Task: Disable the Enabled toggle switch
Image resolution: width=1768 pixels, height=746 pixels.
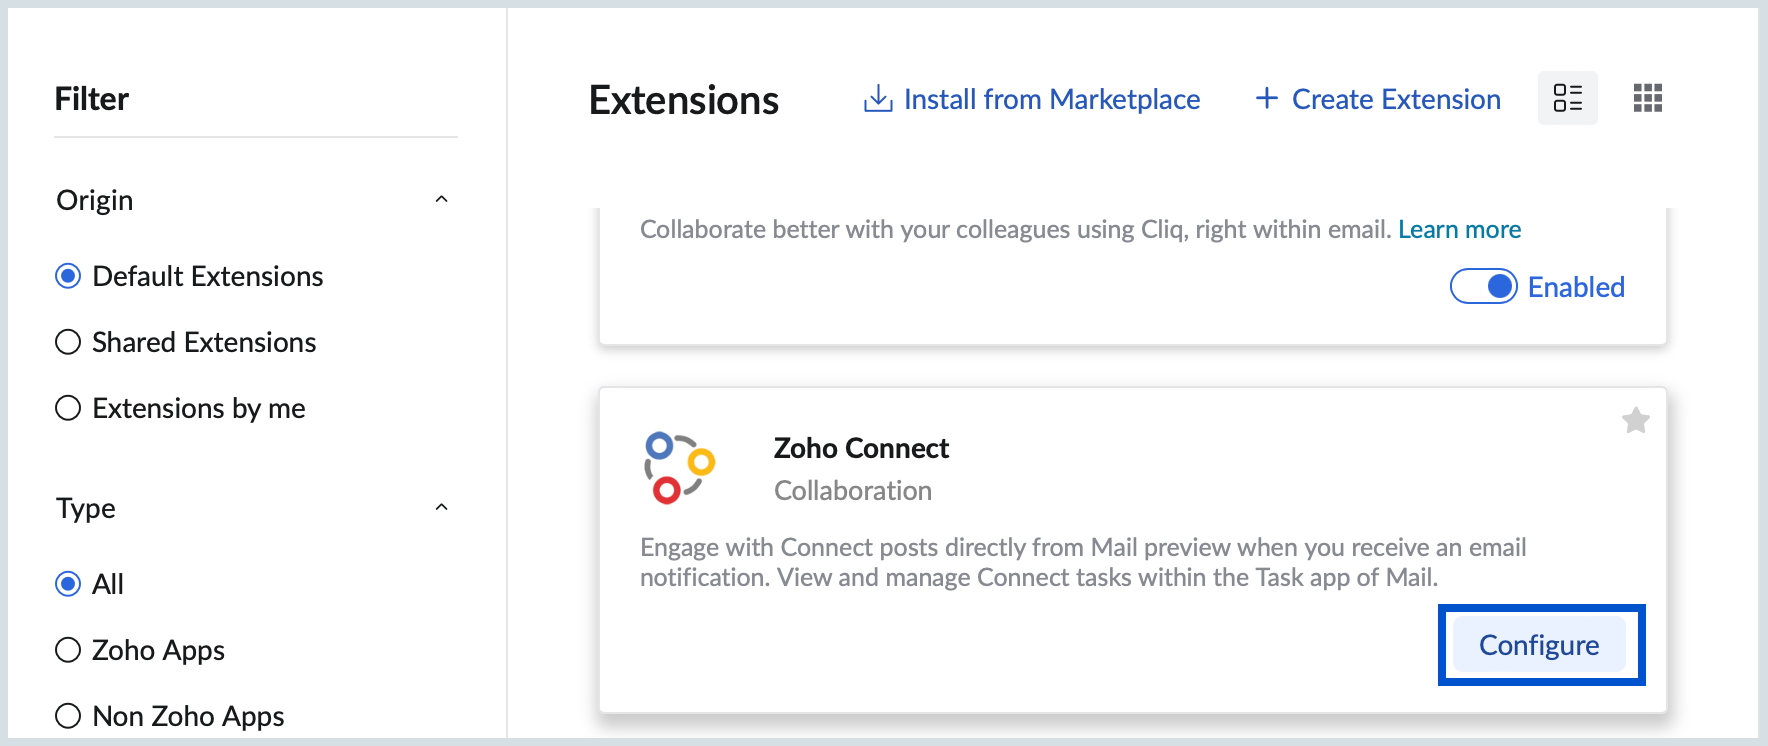Action: coord(1484,287)
